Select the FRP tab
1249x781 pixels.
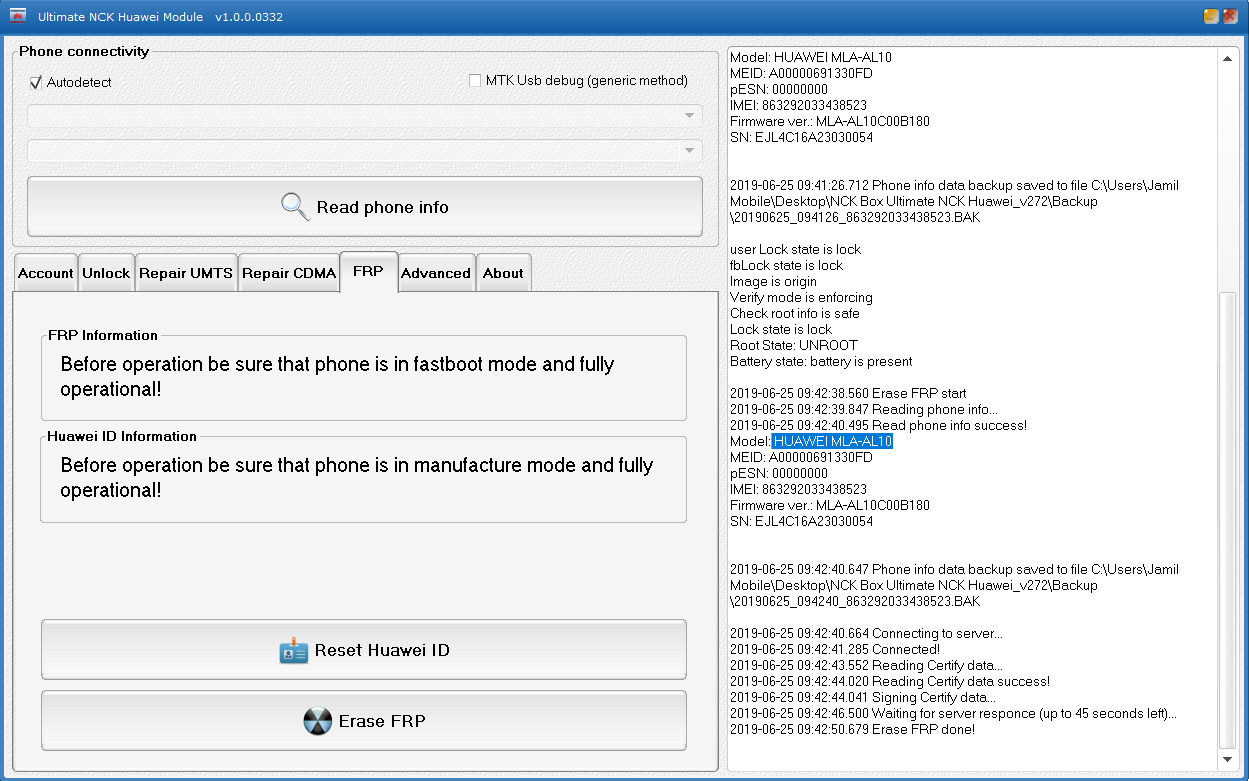368,271
